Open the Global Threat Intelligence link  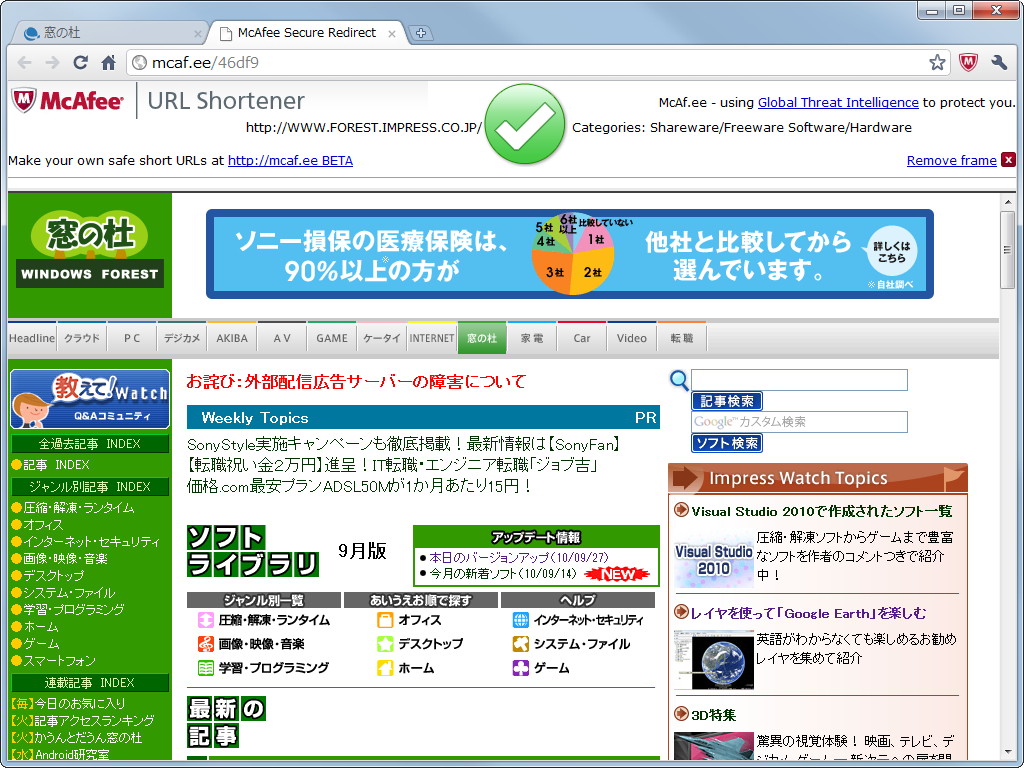coord(837,102)
